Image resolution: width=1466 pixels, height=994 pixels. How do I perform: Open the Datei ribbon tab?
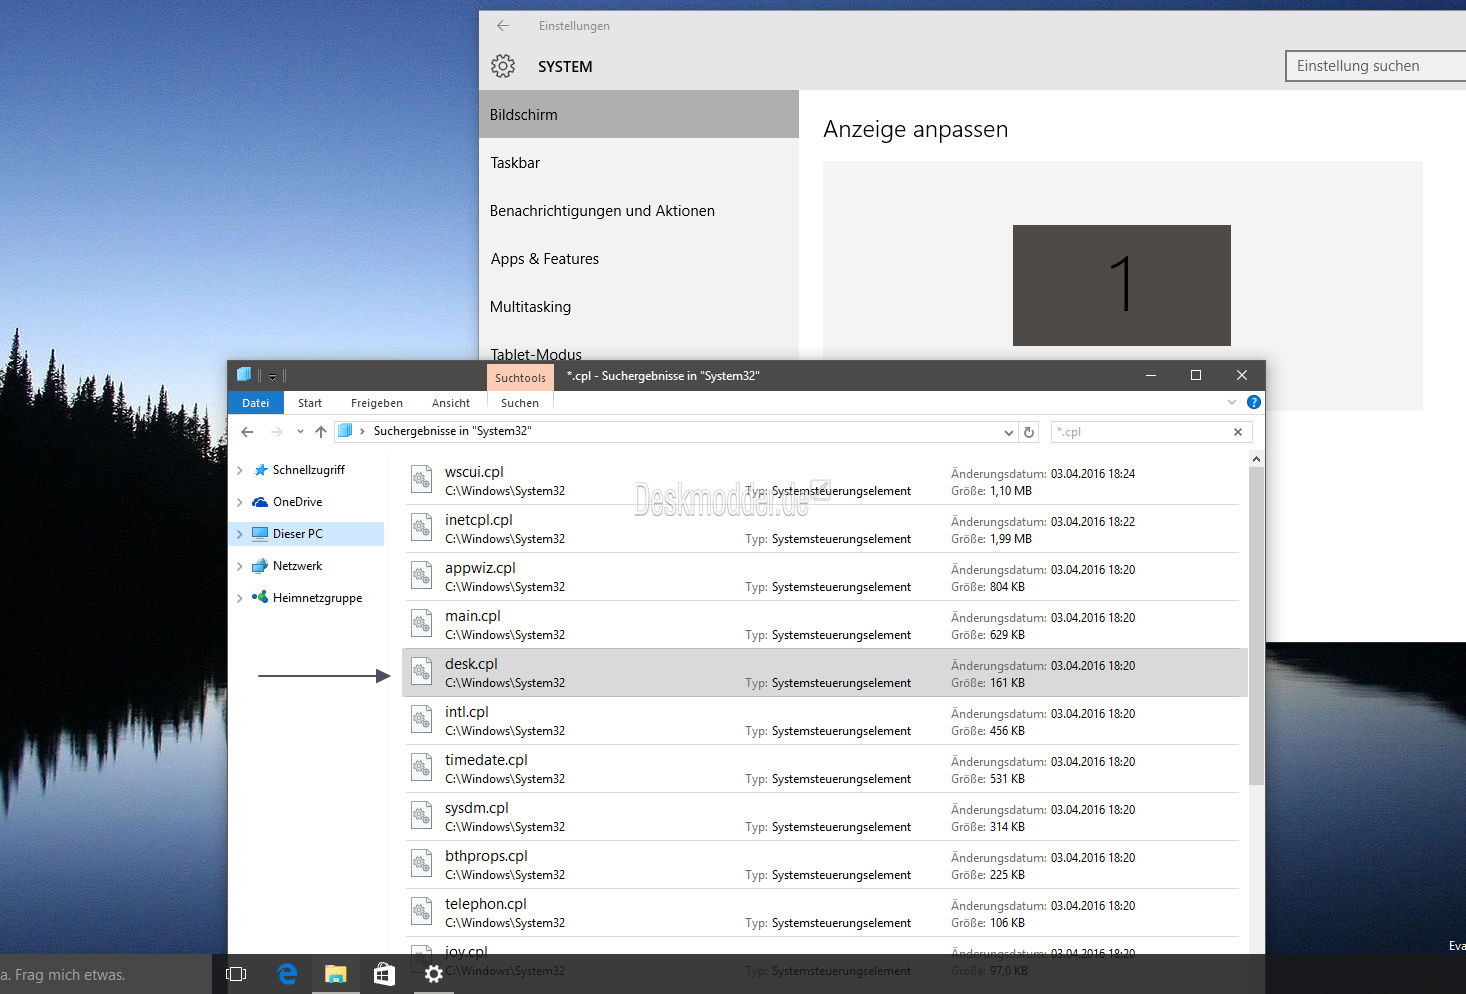click(x=256, y=403)
